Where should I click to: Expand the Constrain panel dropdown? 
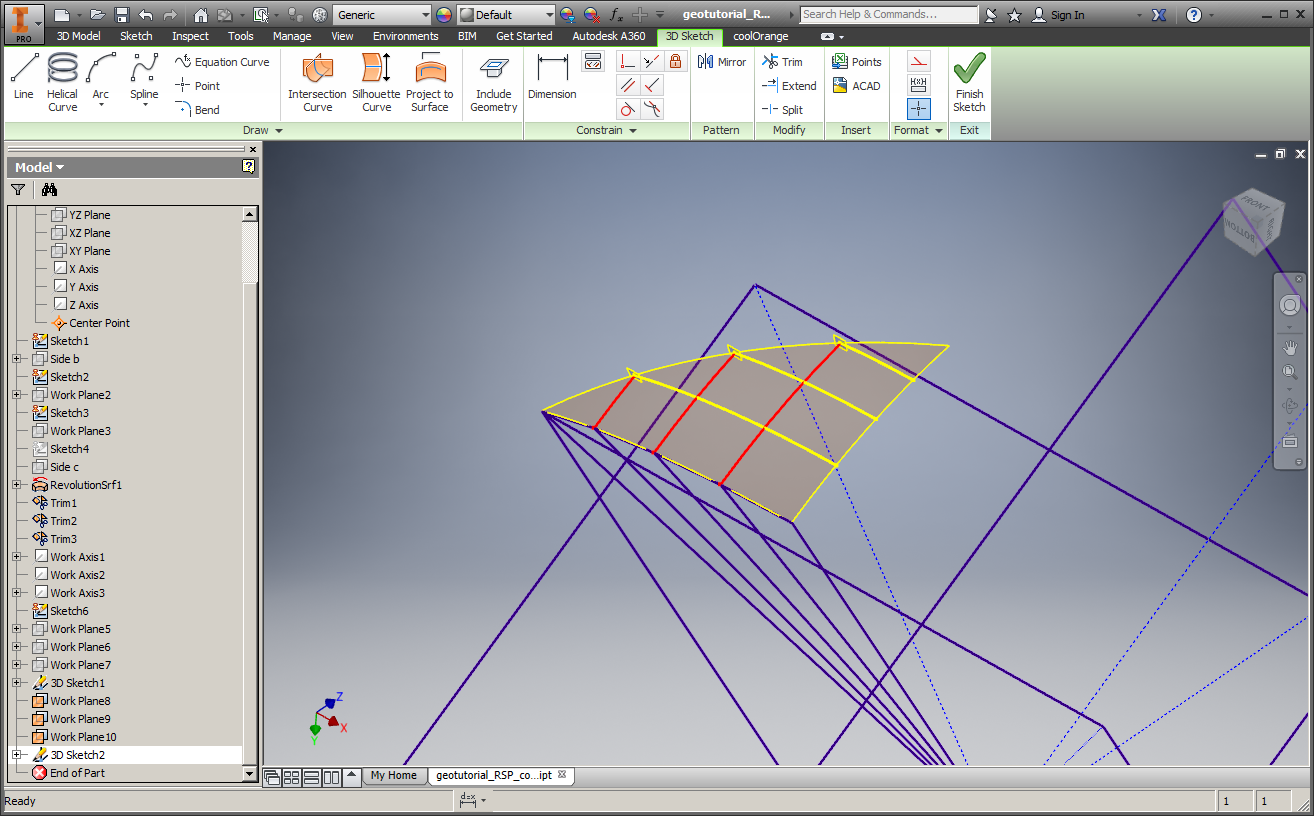(x=607, y=130)
